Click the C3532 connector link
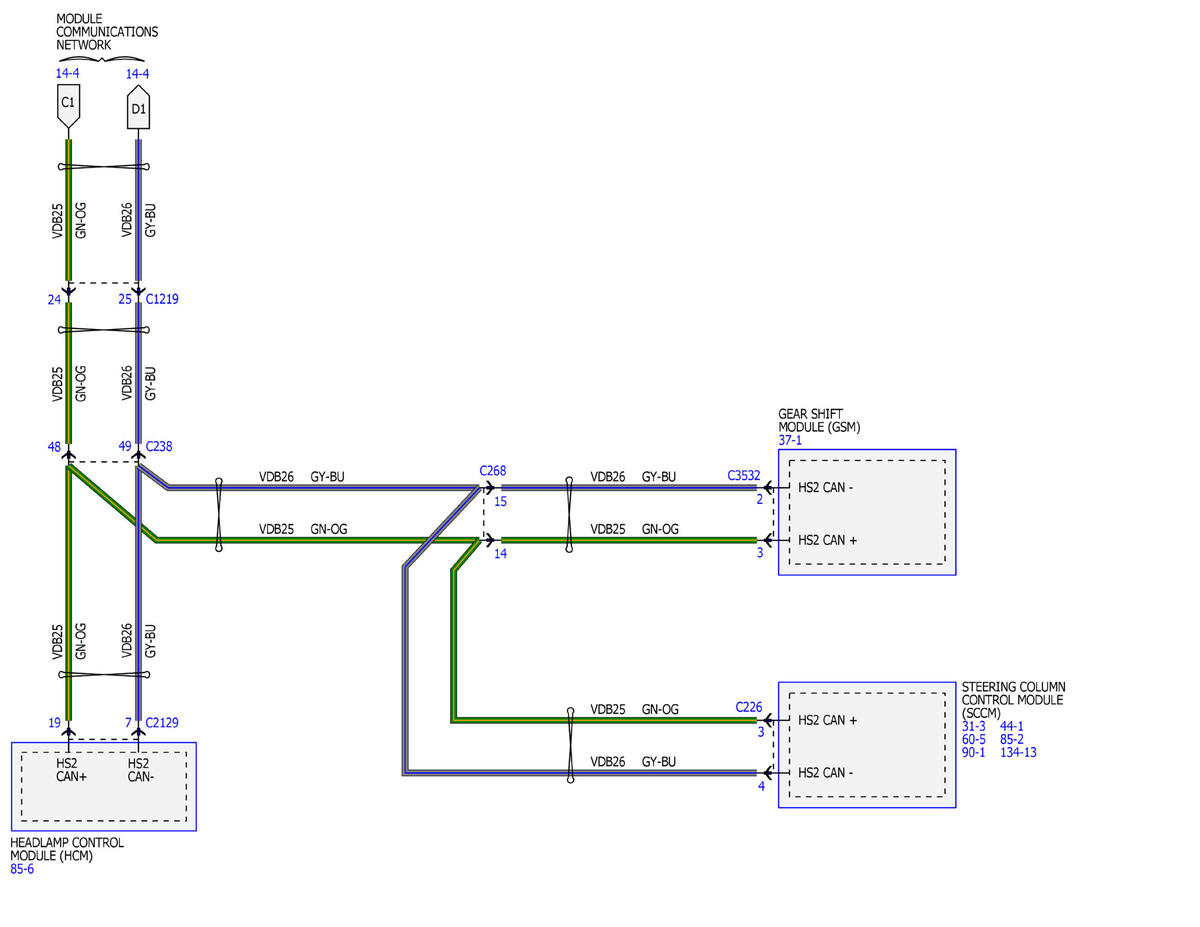 click(745, 477)
